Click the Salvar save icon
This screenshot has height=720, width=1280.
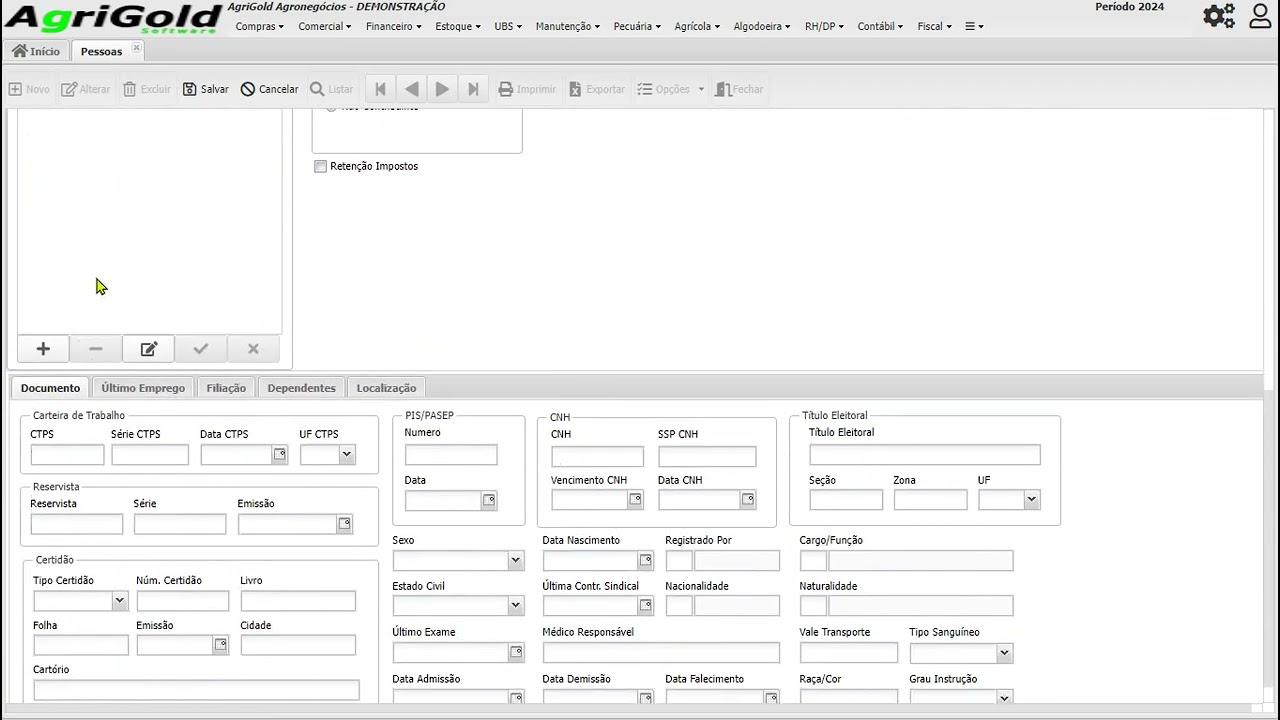pyautogui.click(x=189, y=89)
